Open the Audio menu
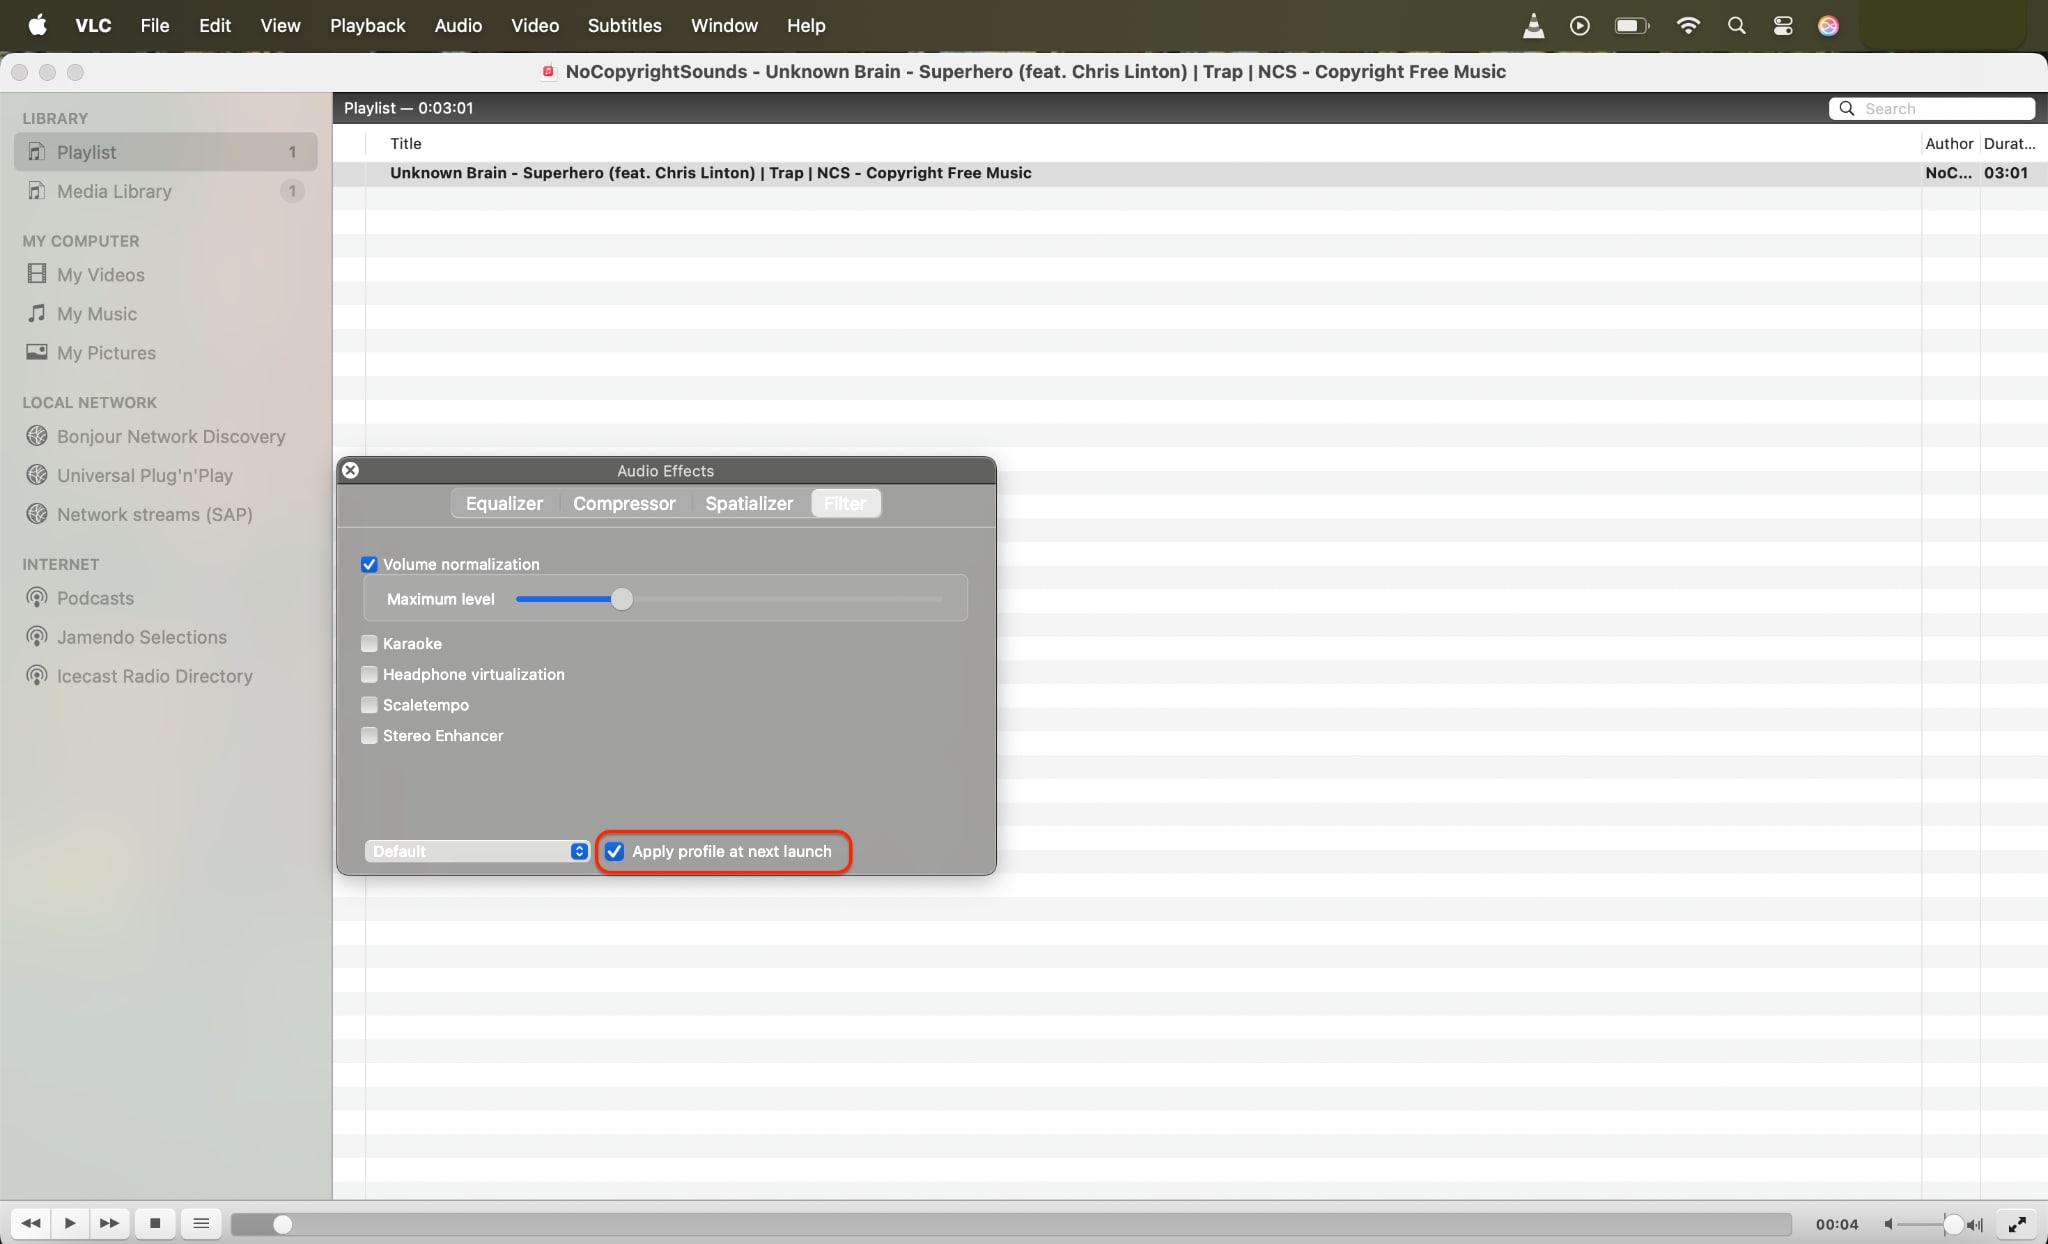Image resolution: width=2048 pixels, height=1244 pixels. pos(458,25)
